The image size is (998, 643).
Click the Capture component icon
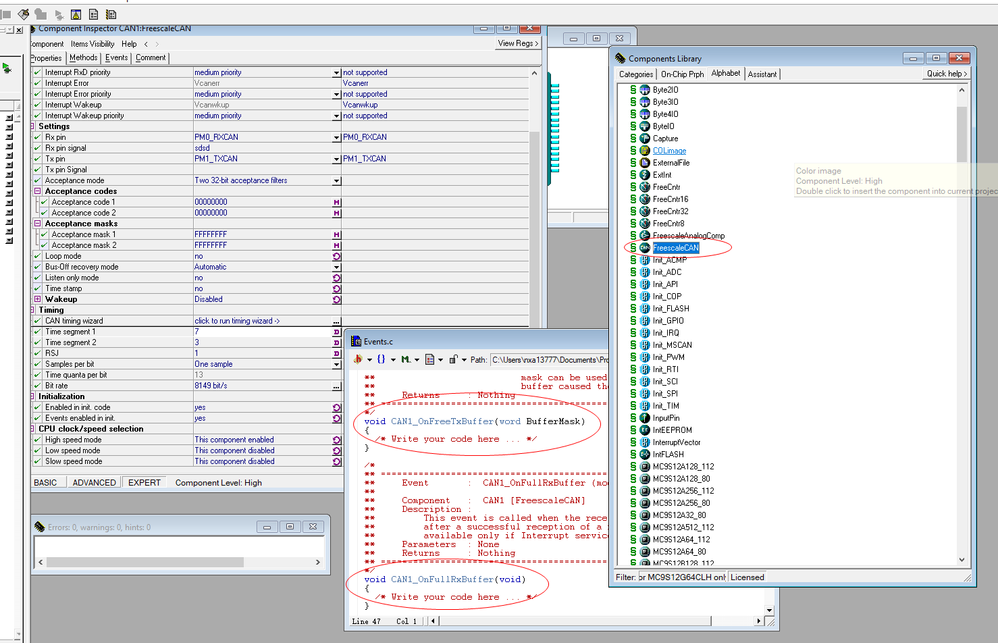(645, 138)
